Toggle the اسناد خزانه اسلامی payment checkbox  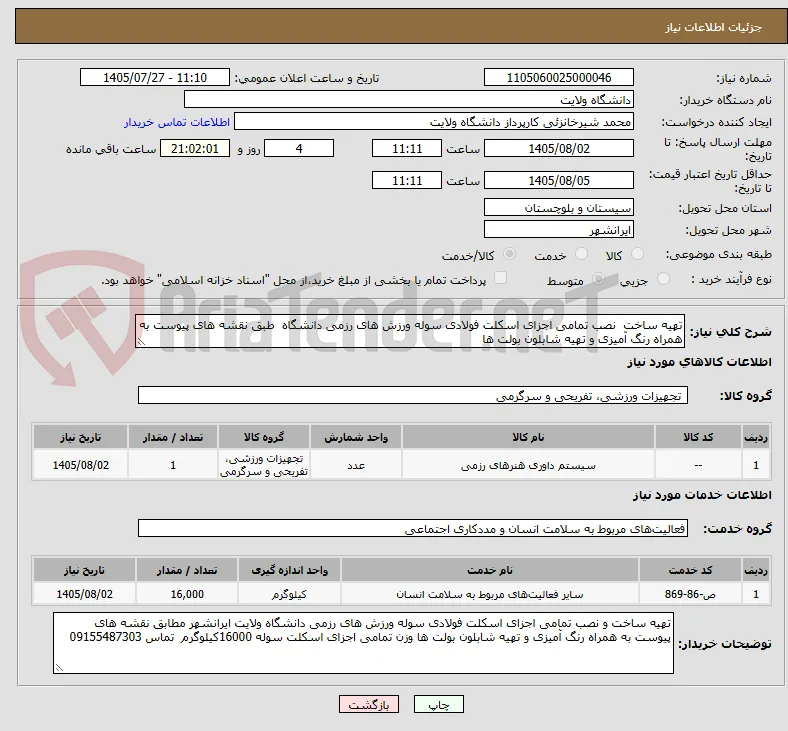click(501, 277)
